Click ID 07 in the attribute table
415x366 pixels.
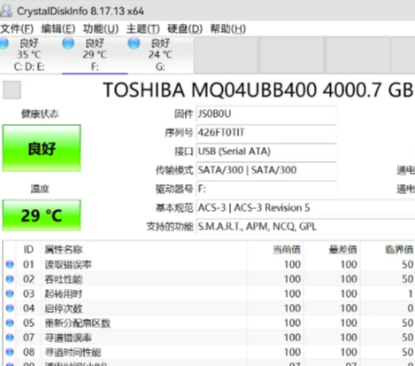(x=29, y=338)
